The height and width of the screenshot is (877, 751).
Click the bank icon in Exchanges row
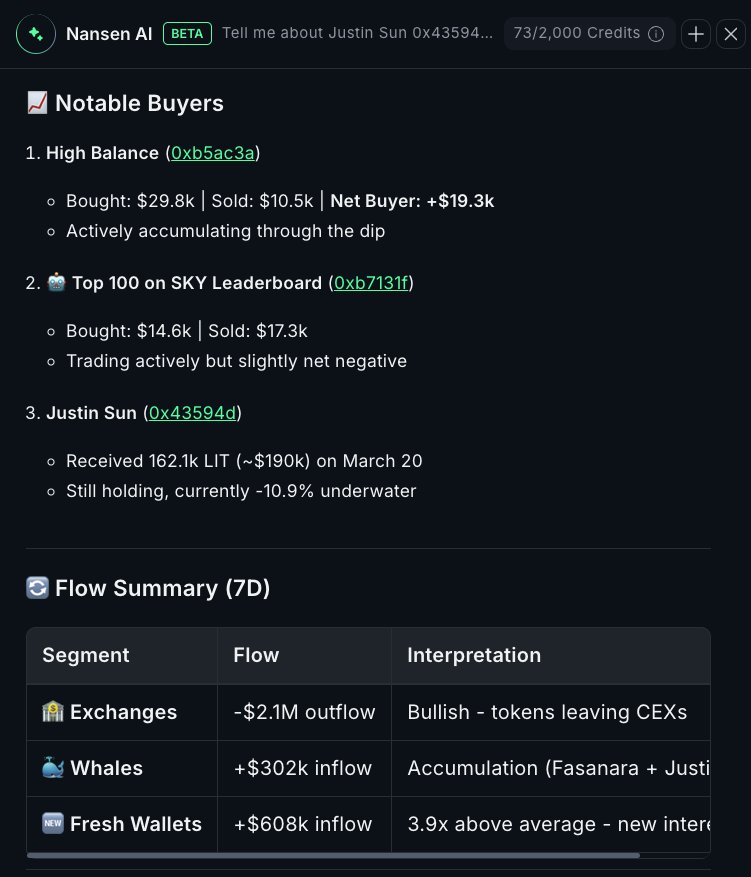(x=53, y=712)
